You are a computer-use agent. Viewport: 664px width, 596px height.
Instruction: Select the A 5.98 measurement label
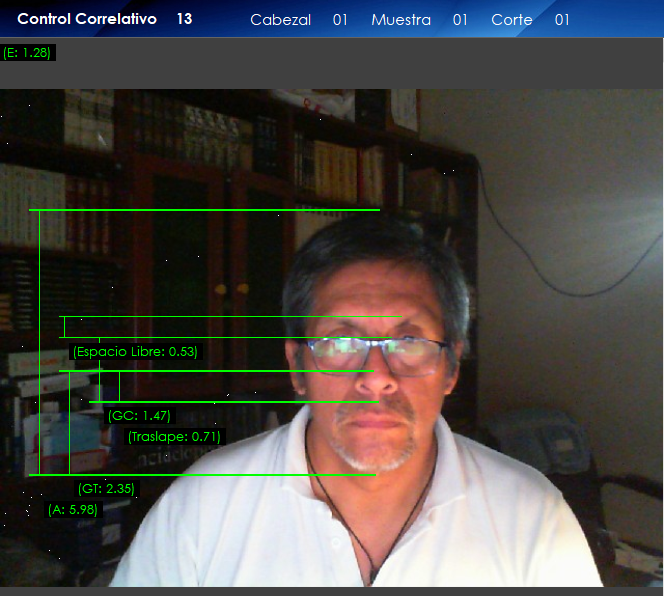tap(74, 509)
